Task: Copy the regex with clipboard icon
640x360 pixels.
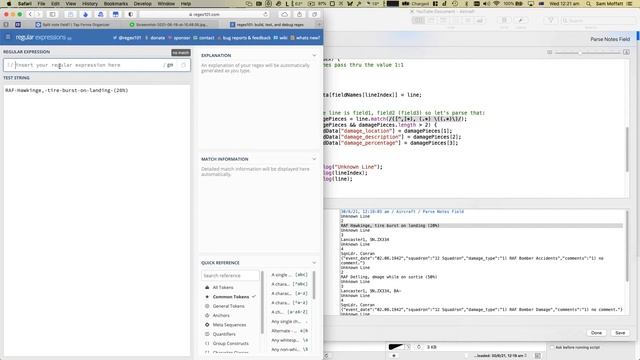Action: (x=183, y=65)
